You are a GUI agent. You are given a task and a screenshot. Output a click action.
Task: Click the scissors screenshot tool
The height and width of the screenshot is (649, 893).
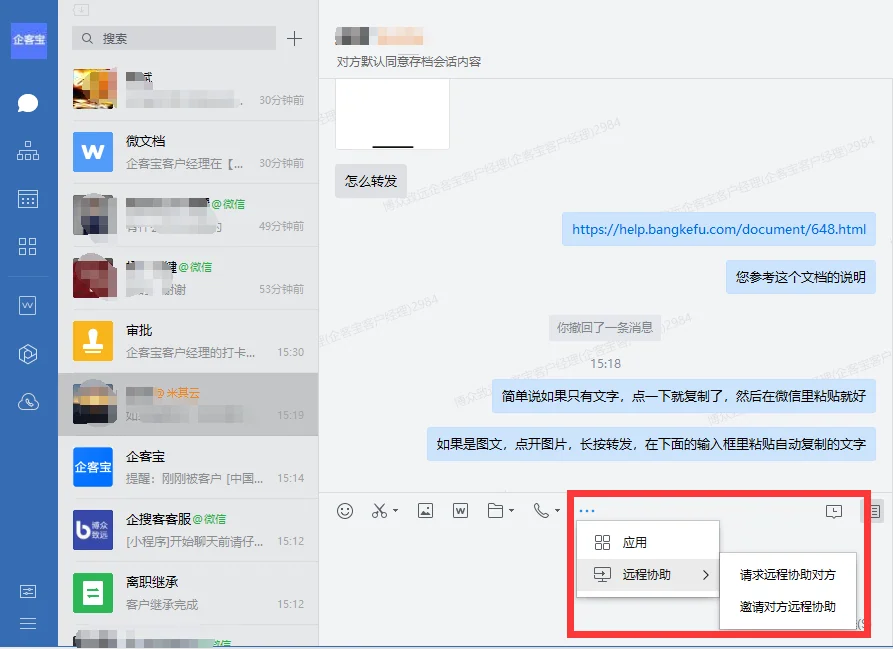379,511
